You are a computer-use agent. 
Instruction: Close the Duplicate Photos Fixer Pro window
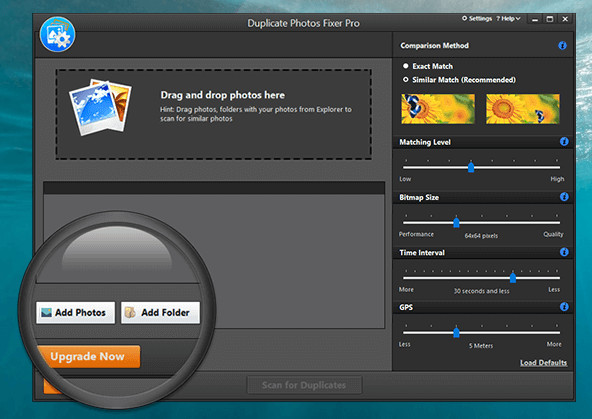565,19
